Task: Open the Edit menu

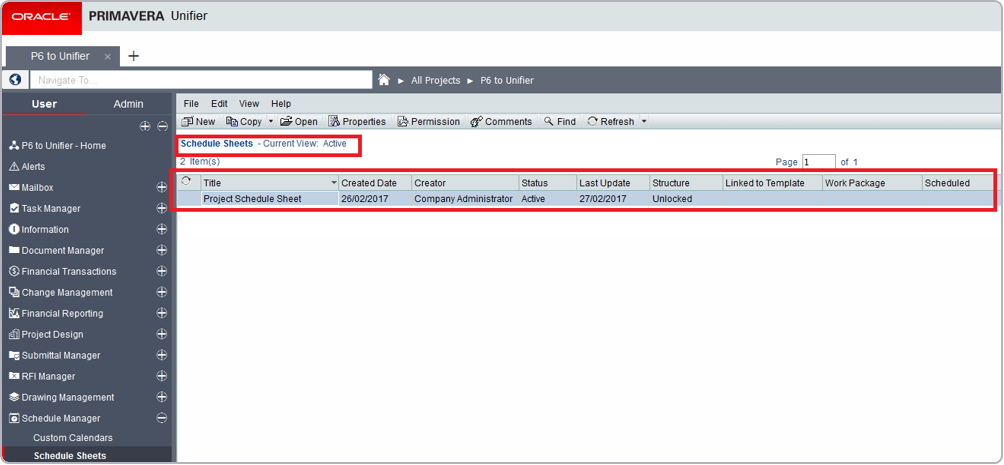Action: click(x=220, y=103)
